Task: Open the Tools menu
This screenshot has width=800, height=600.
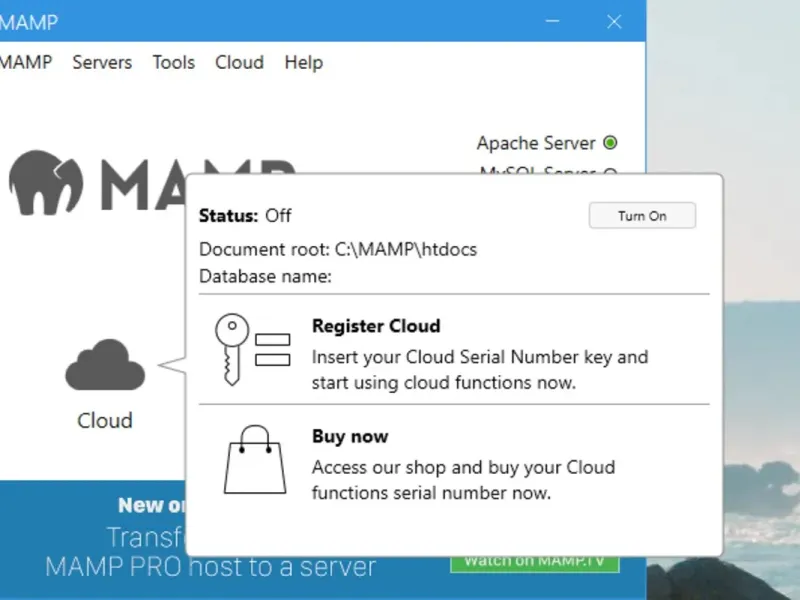Action: 173,62
